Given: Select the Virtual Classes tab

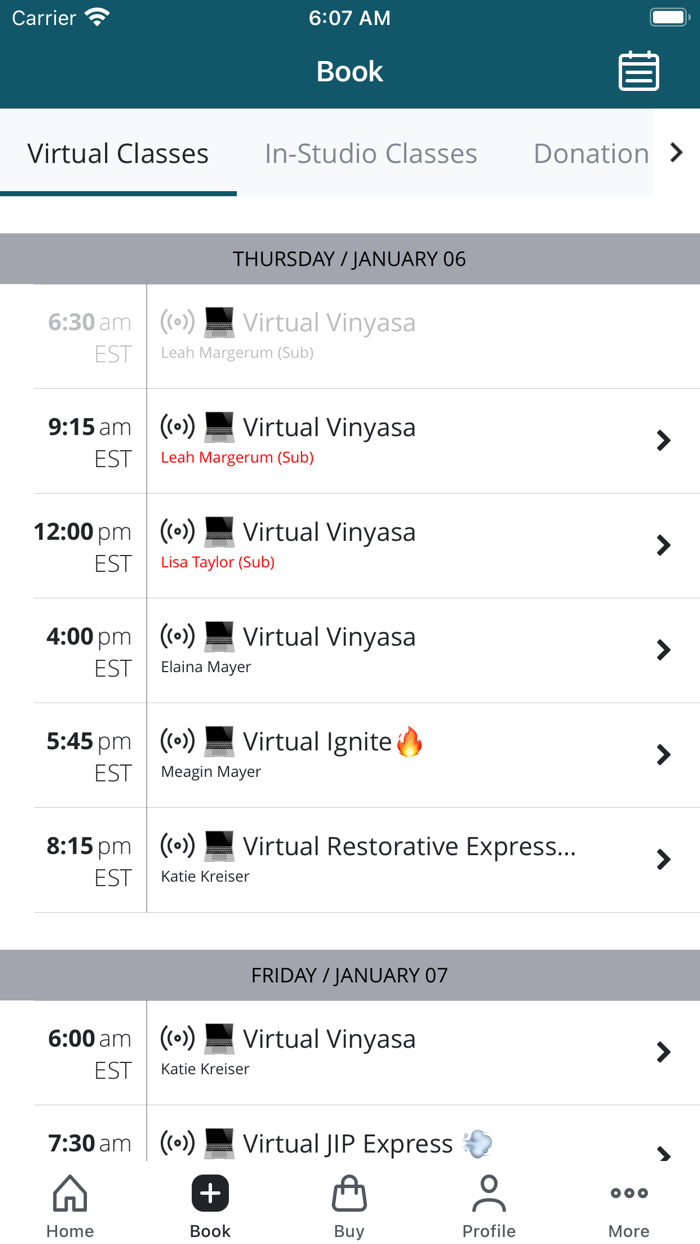Looking at the screenshot, I should [118, 153].
